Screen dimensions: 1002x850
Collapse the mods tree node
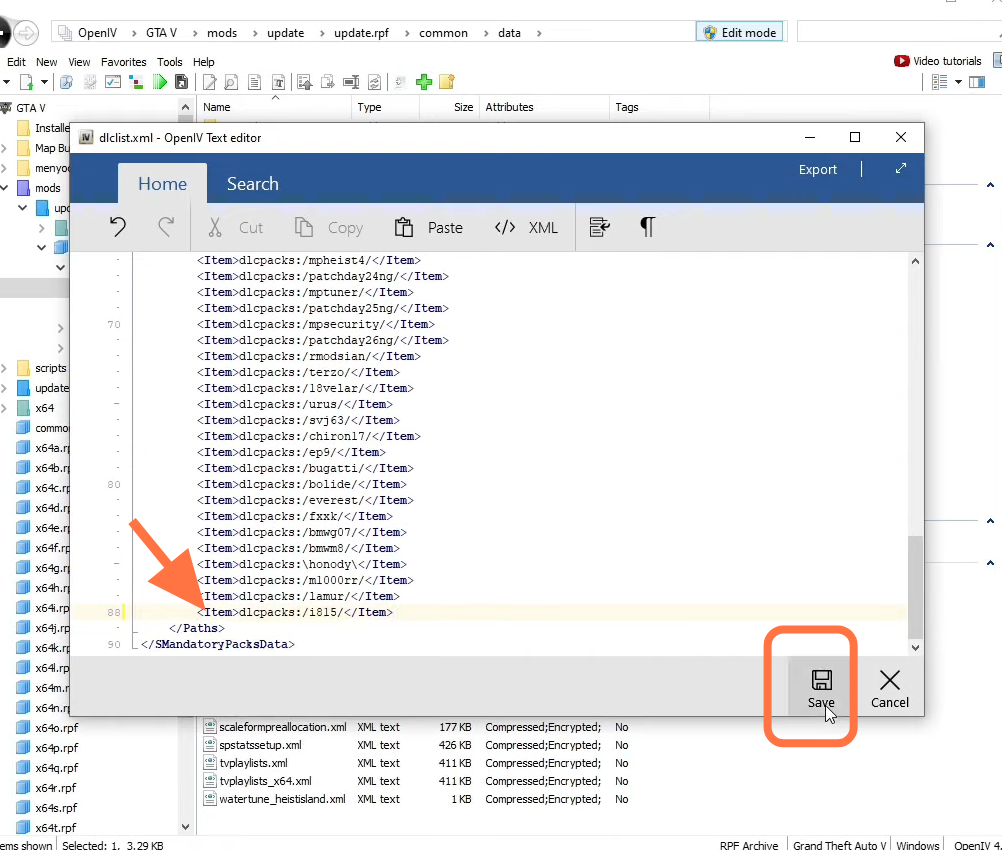click(x=4, y=188)
